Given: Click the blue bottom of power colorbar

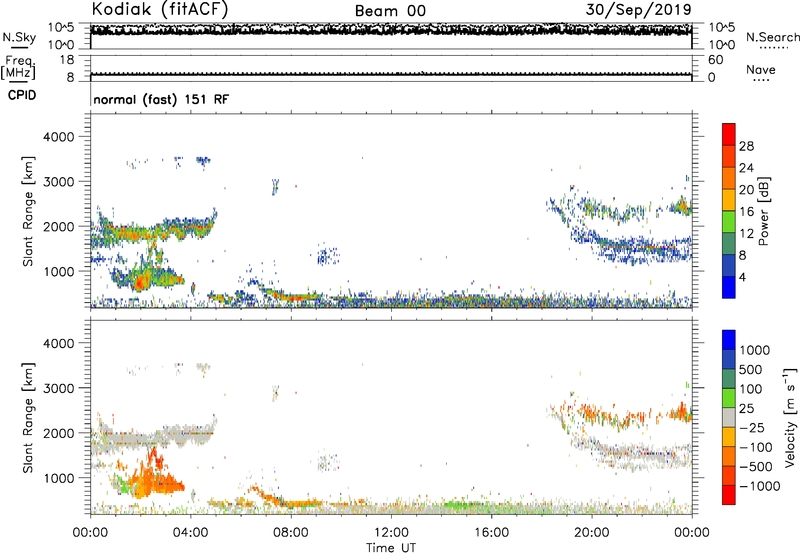Looking at the screenshot, I should pos(729,288).
